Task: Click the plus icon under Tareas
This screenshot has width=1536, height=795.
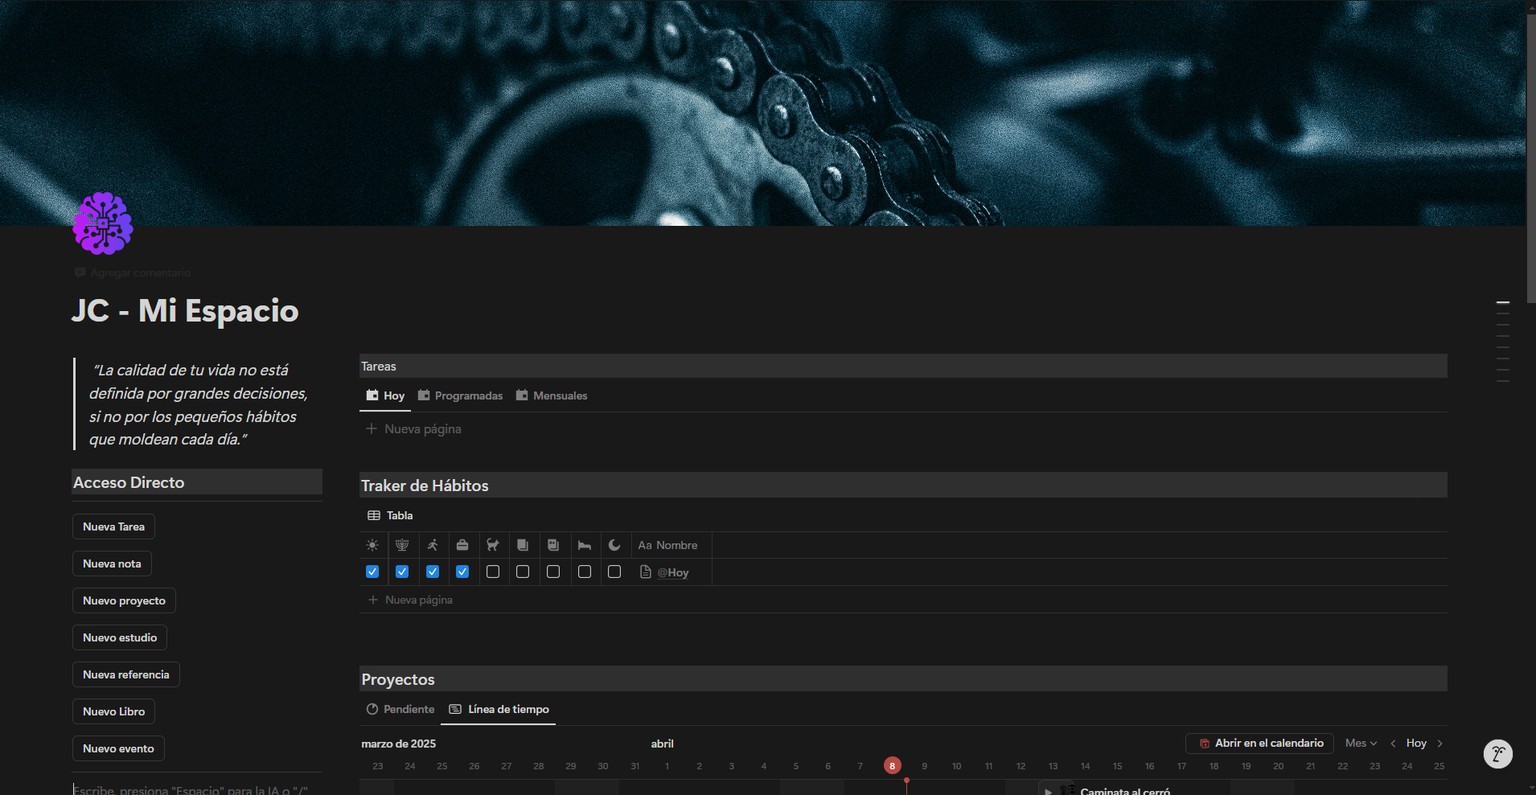Action: (x=371, y=429)
